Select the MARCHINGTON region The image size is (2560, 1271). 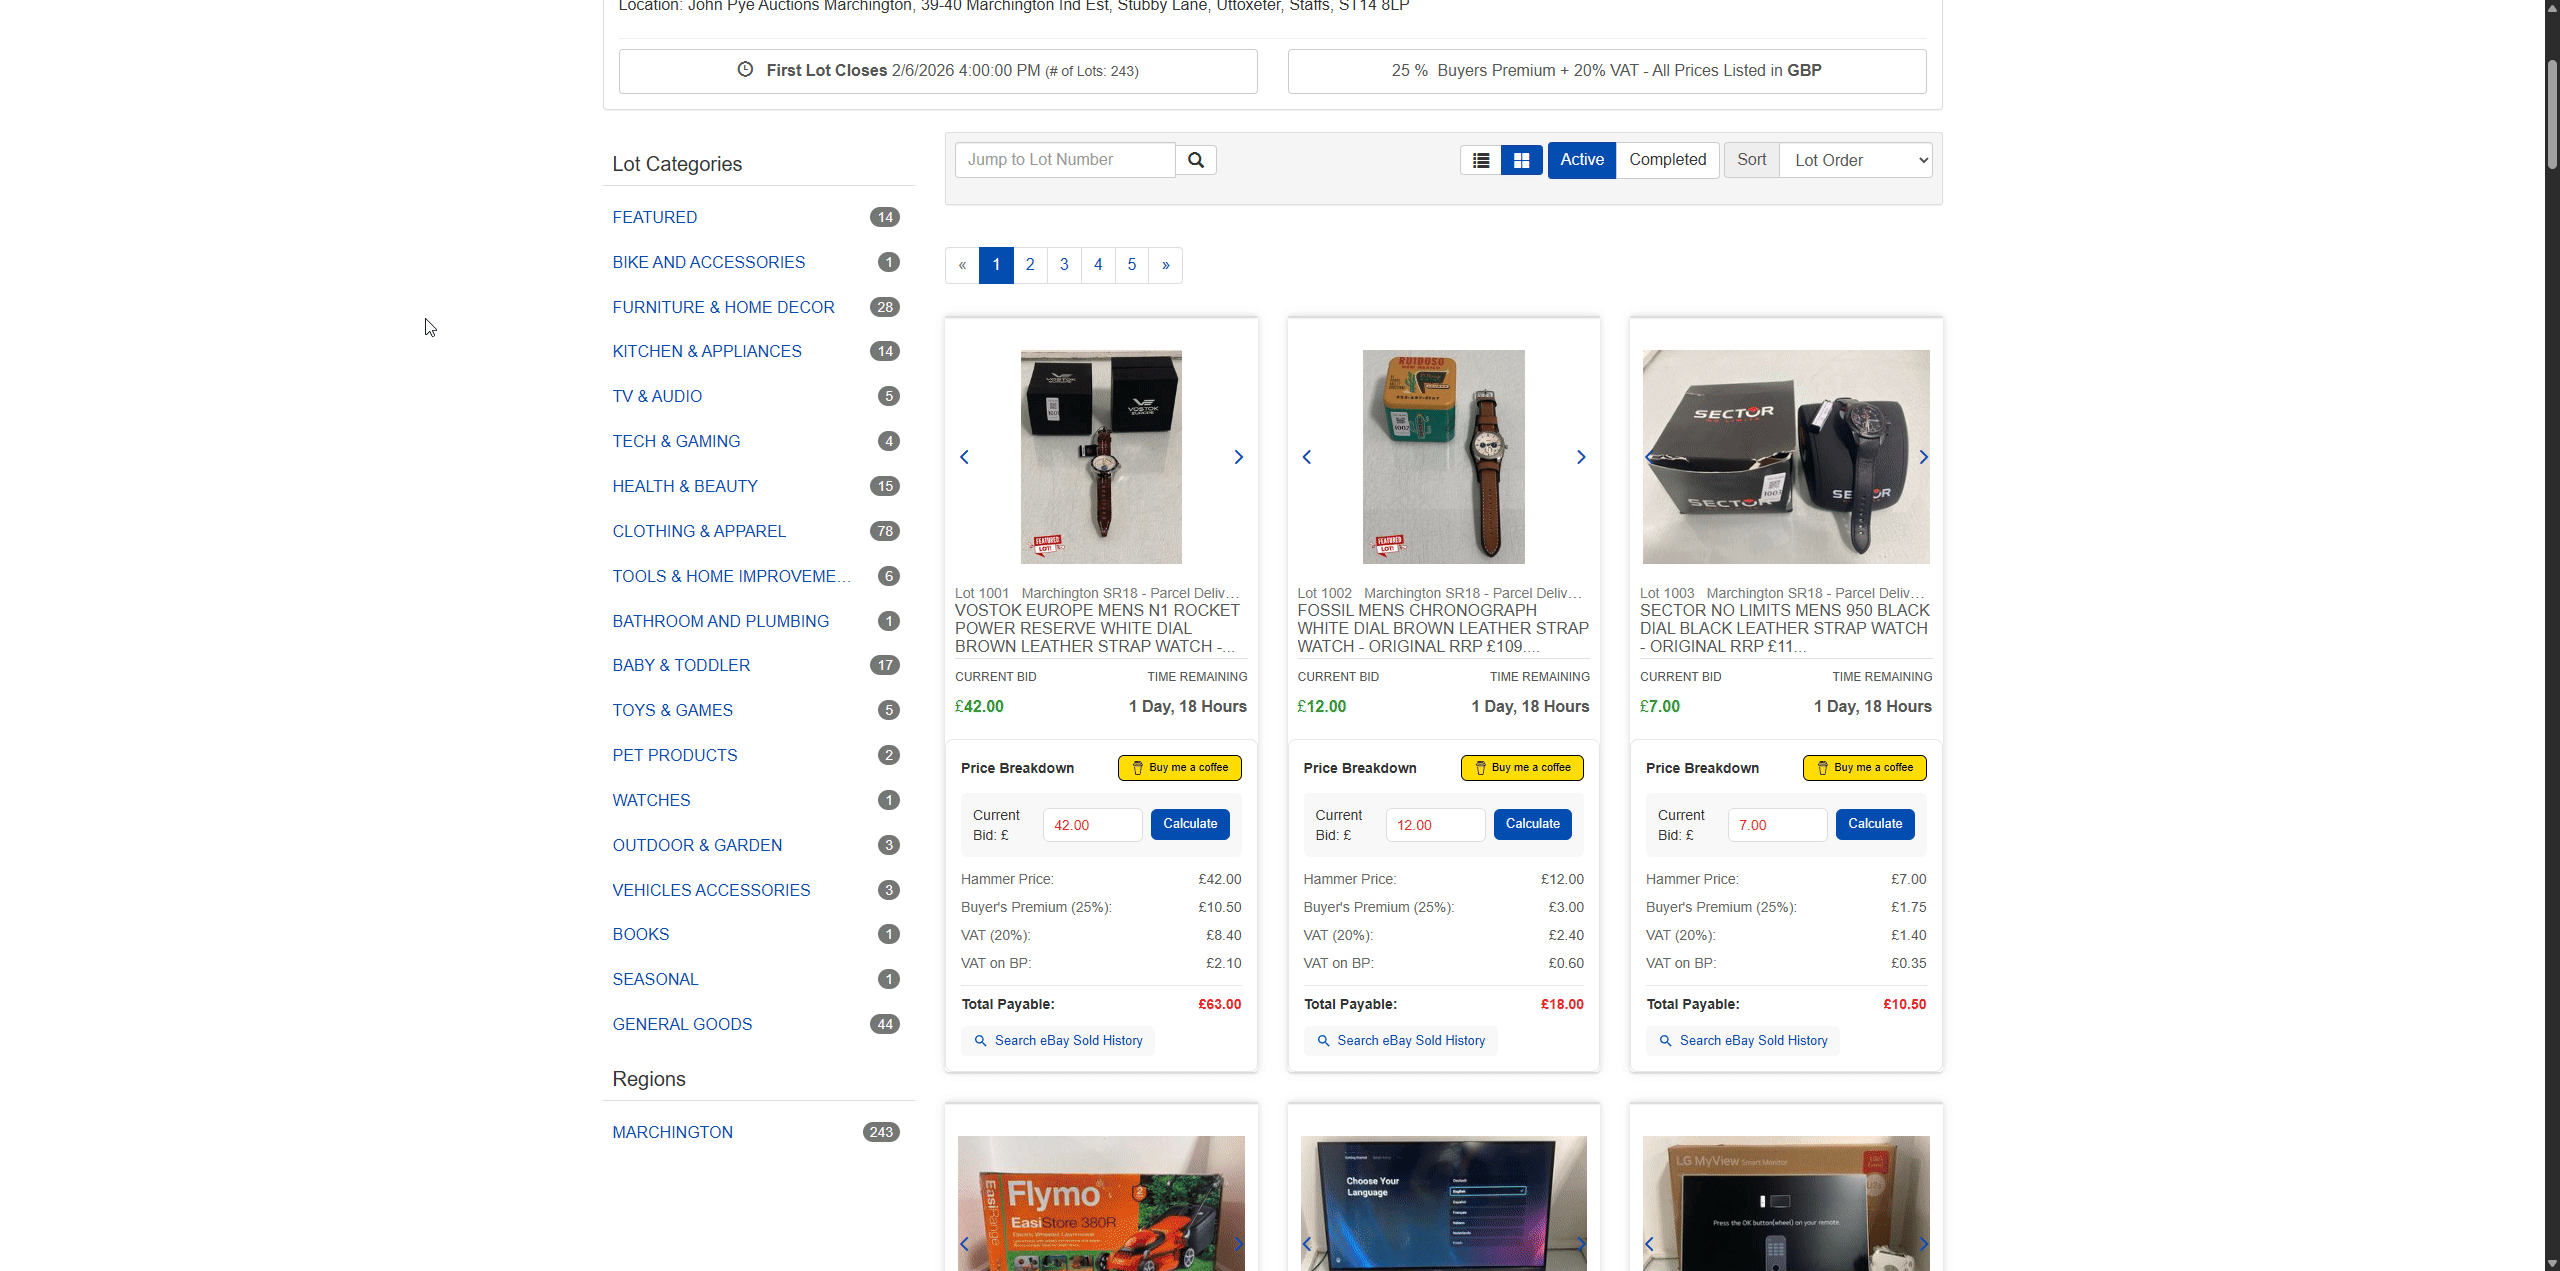672,1131
